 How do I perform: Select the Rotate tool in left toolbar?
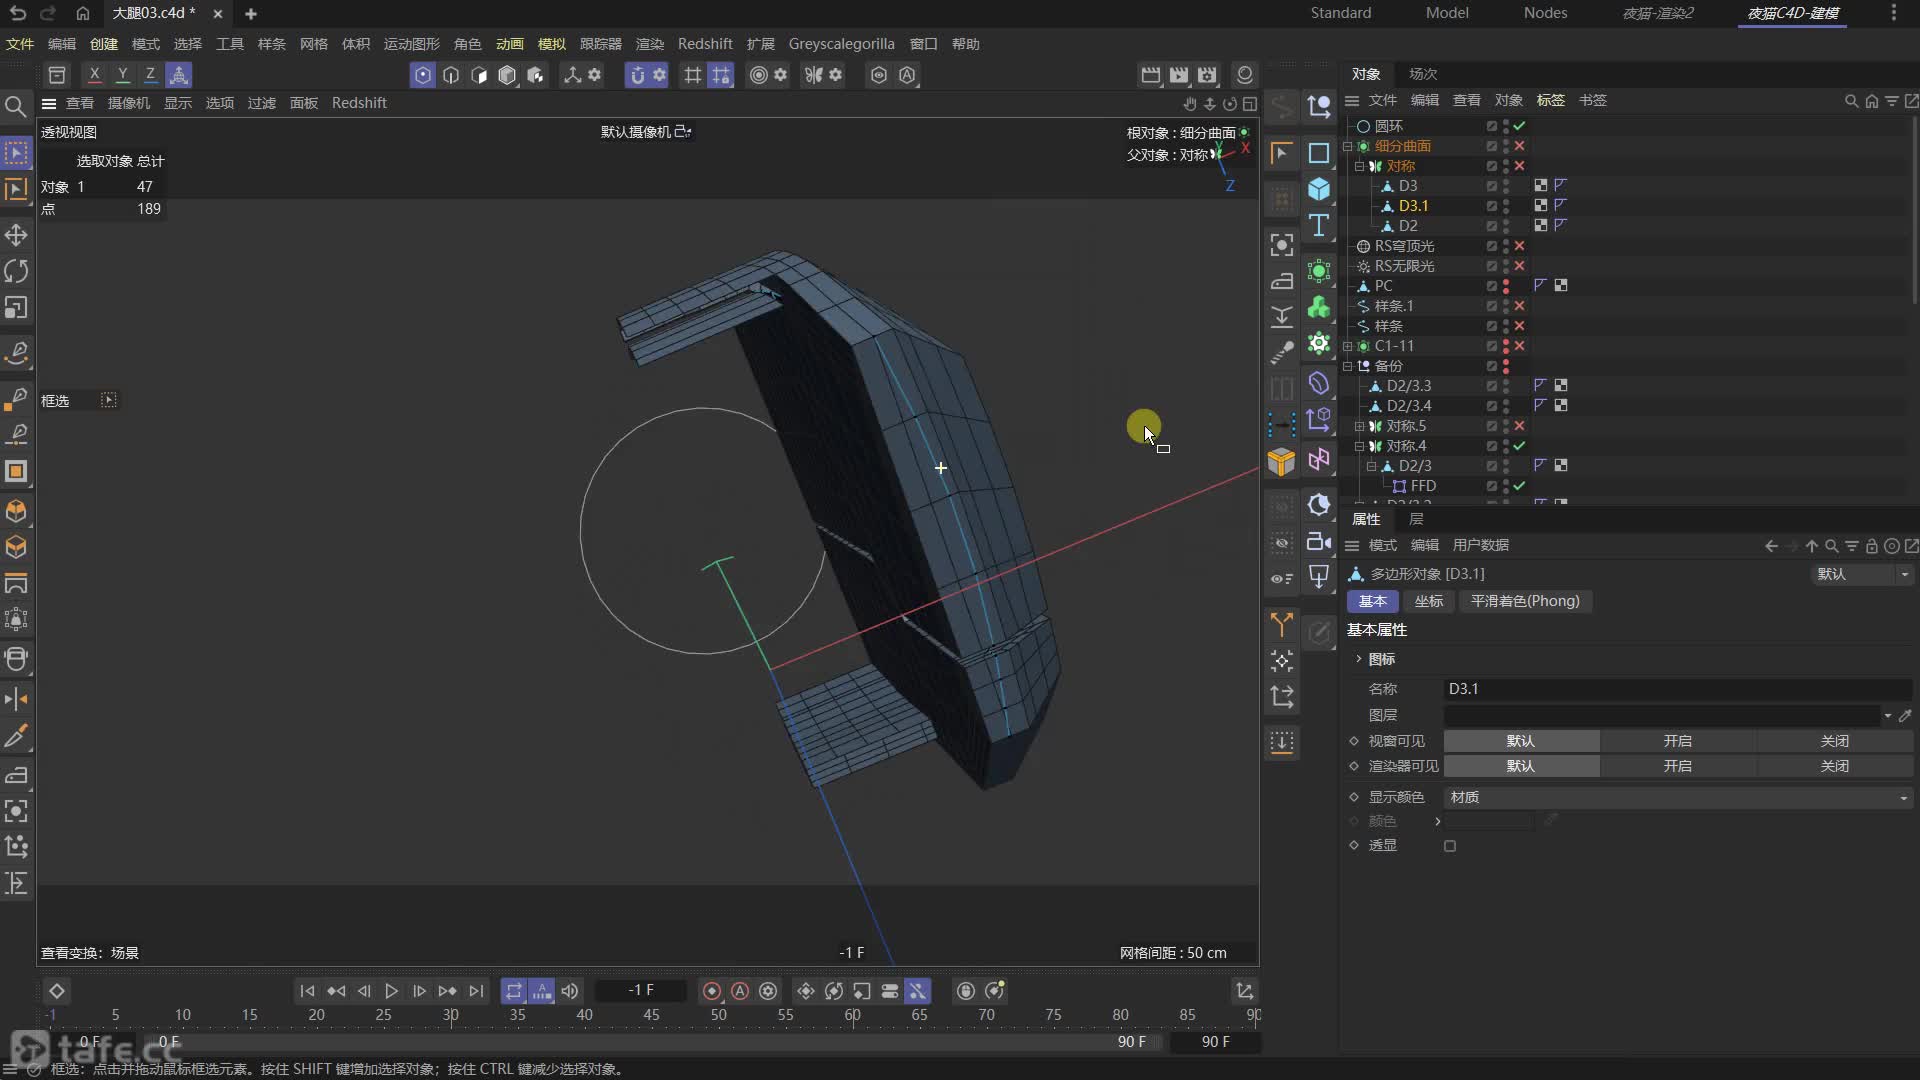[16, 271]
